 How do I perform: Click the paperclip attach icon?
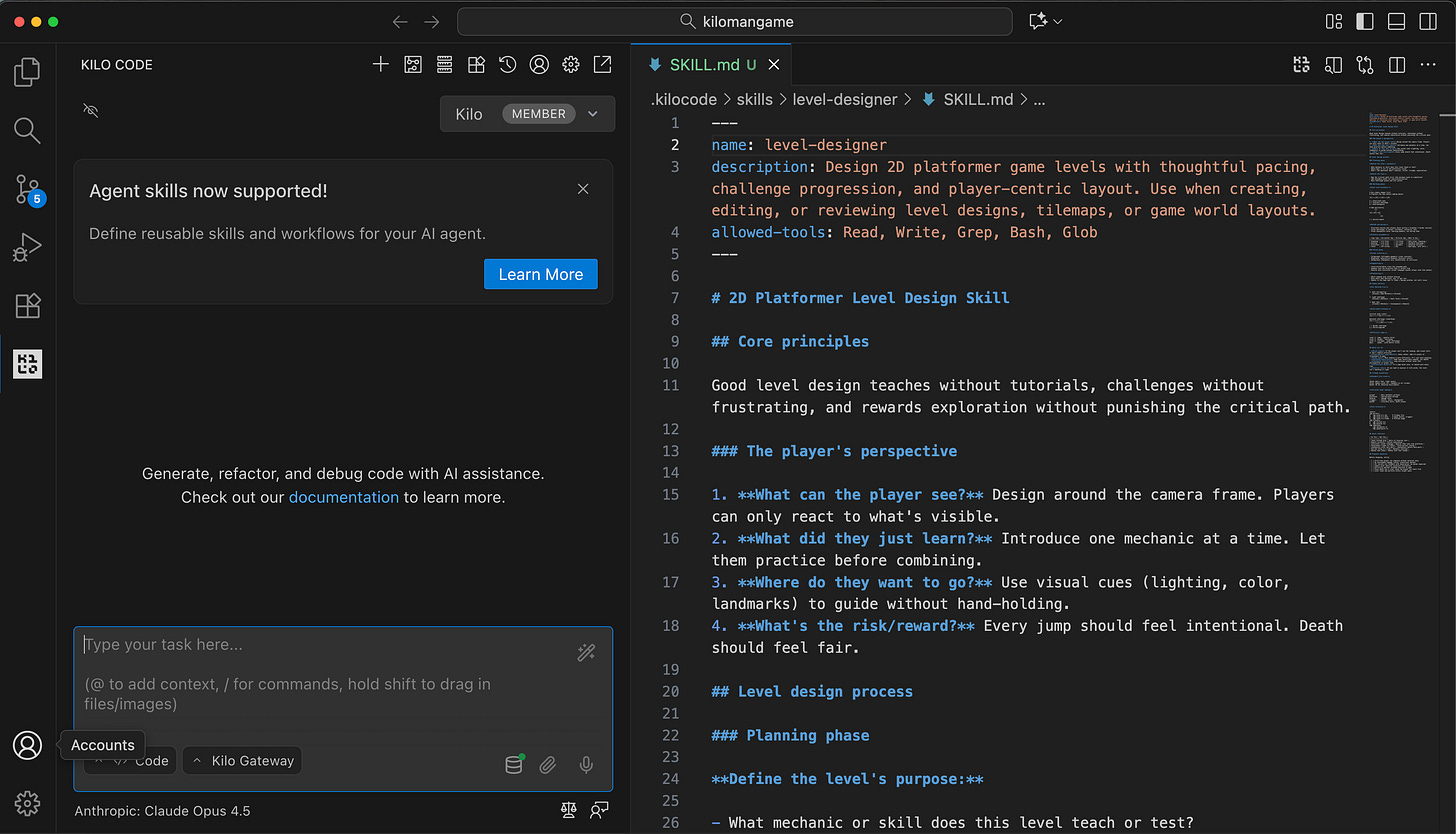pos(548,765)
